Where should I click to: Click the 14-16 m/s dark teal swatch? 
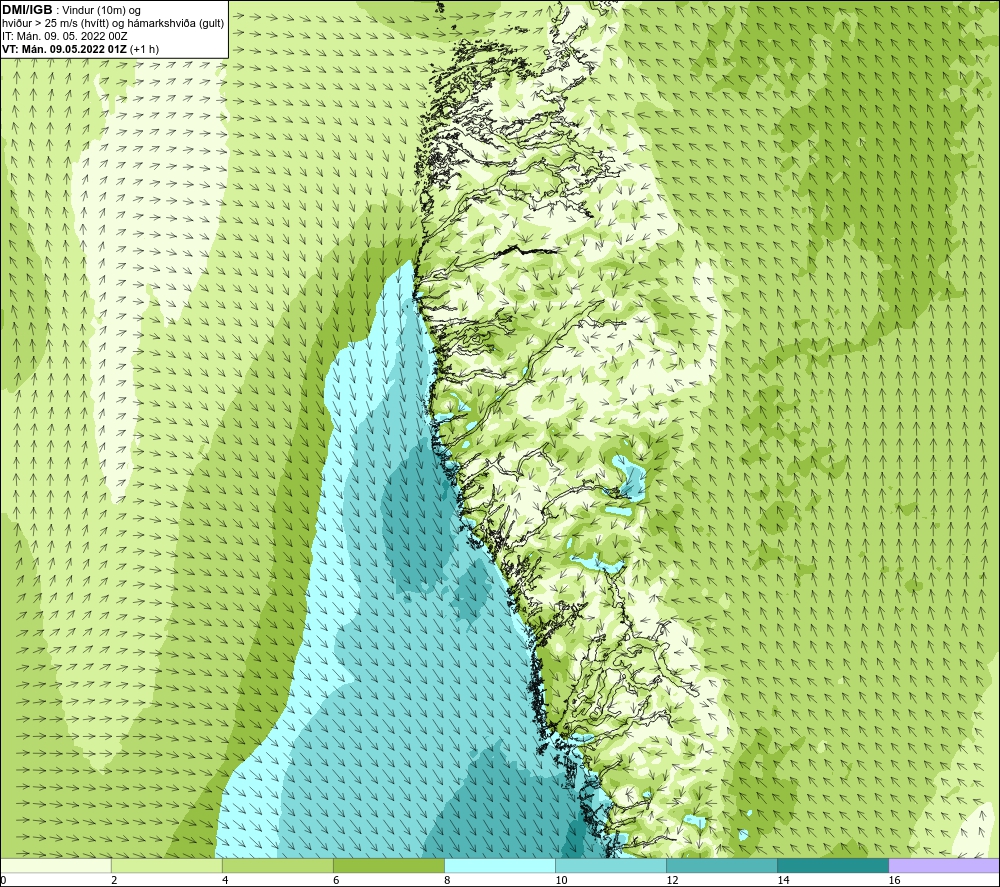point(833,865)
